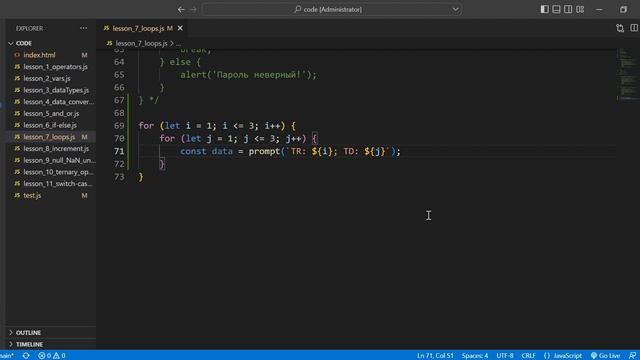Click the git branch indicator in status bar
The width and height of the screenshot is (640, 360).
(7, 356)
